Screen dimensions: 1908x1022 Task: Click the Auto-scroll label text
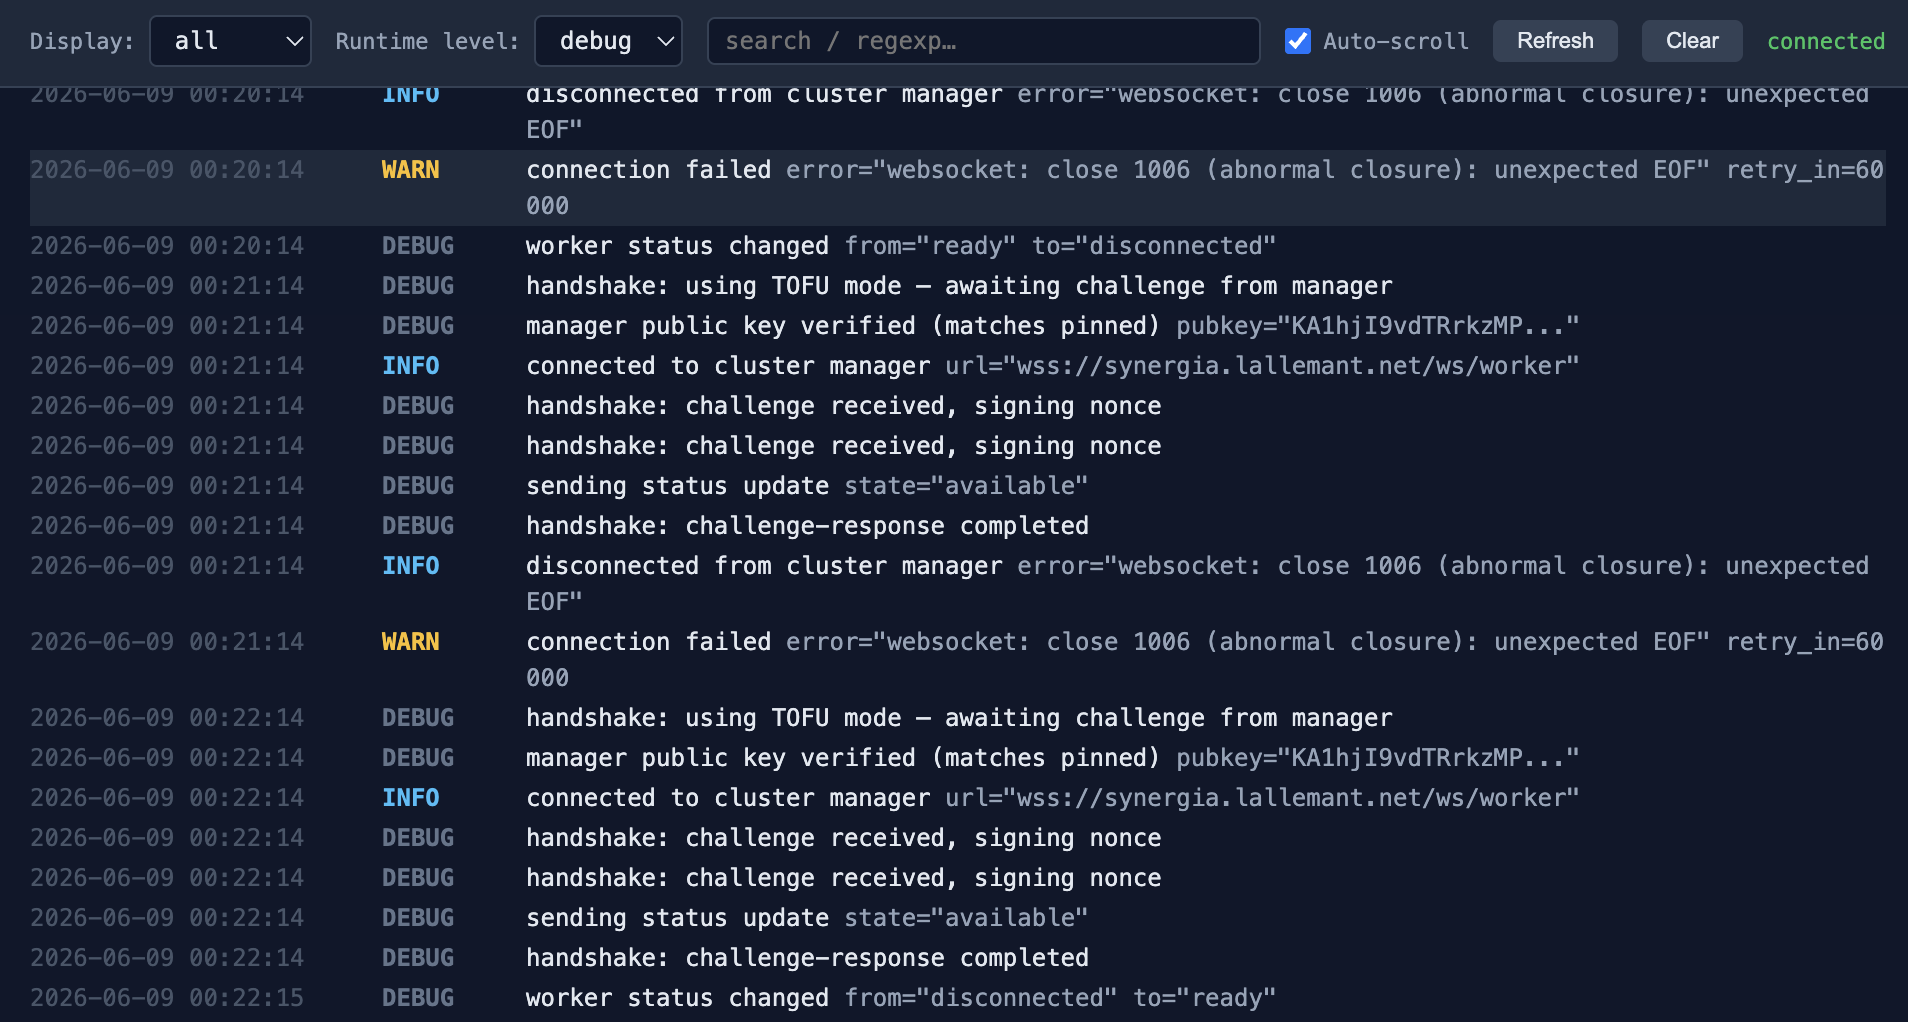(x=1396, y=41)
